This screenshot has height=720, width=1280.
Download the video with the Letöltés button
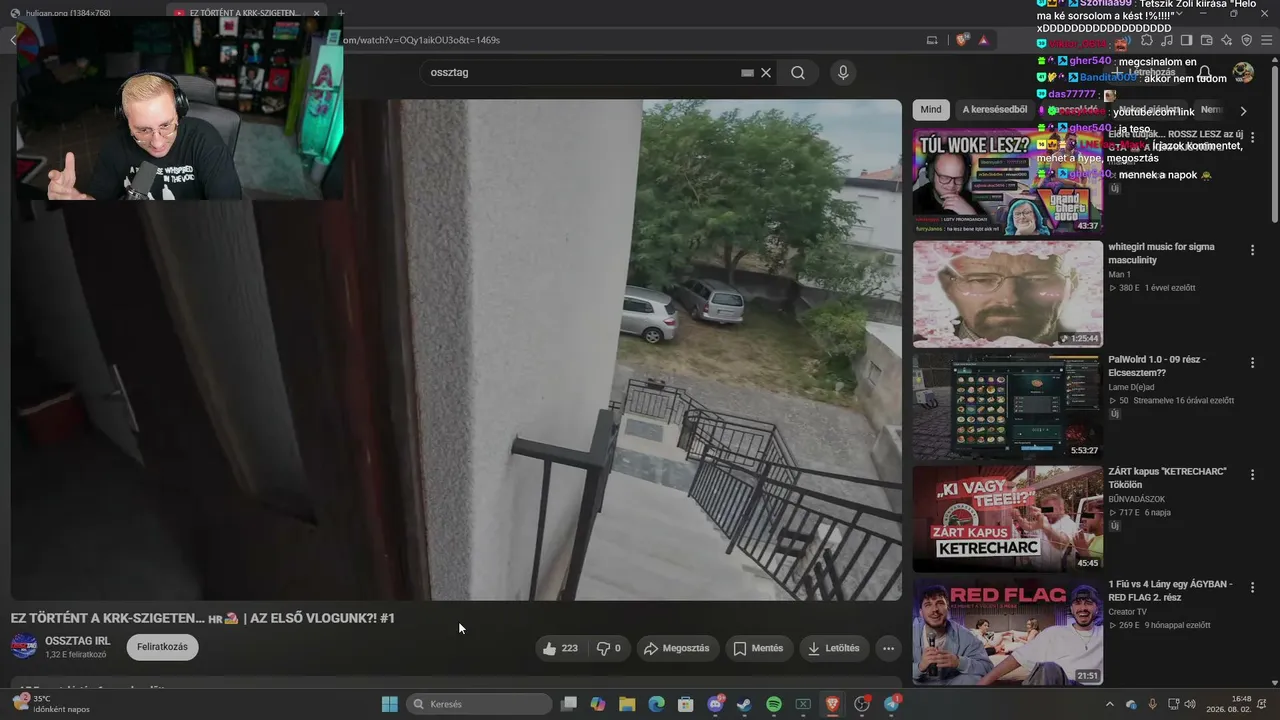click(833, 648)
